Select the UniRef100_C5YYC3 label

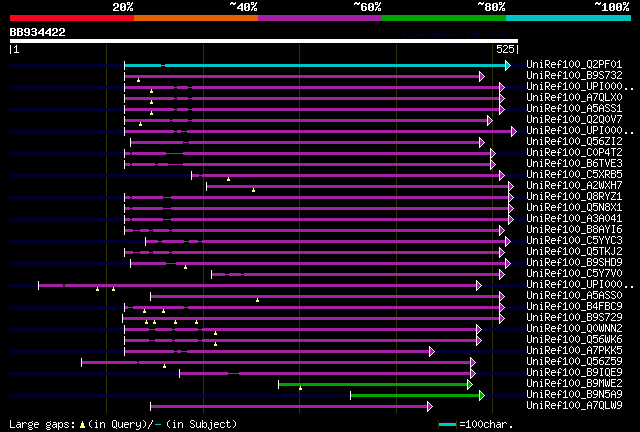click(574, 241)
